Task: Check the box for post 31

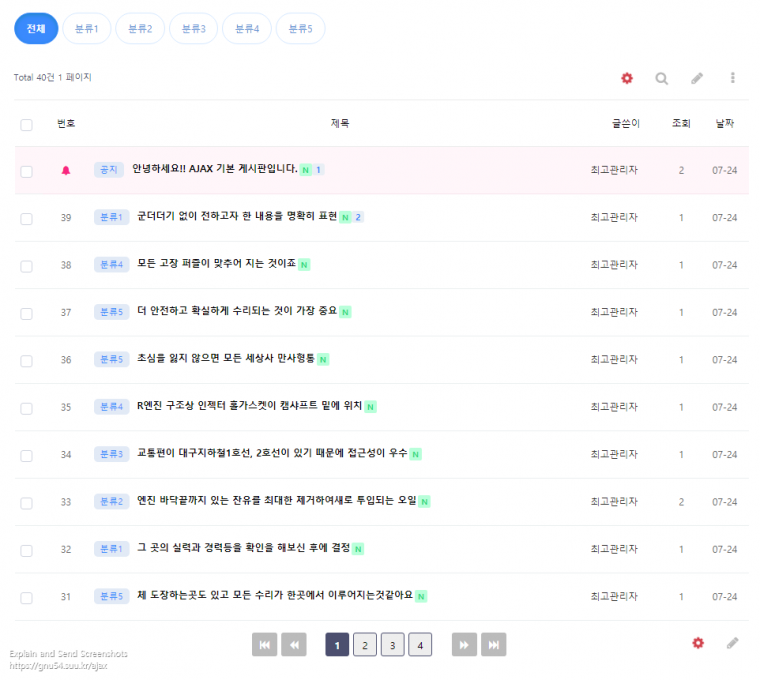Action: coord(27,598)
